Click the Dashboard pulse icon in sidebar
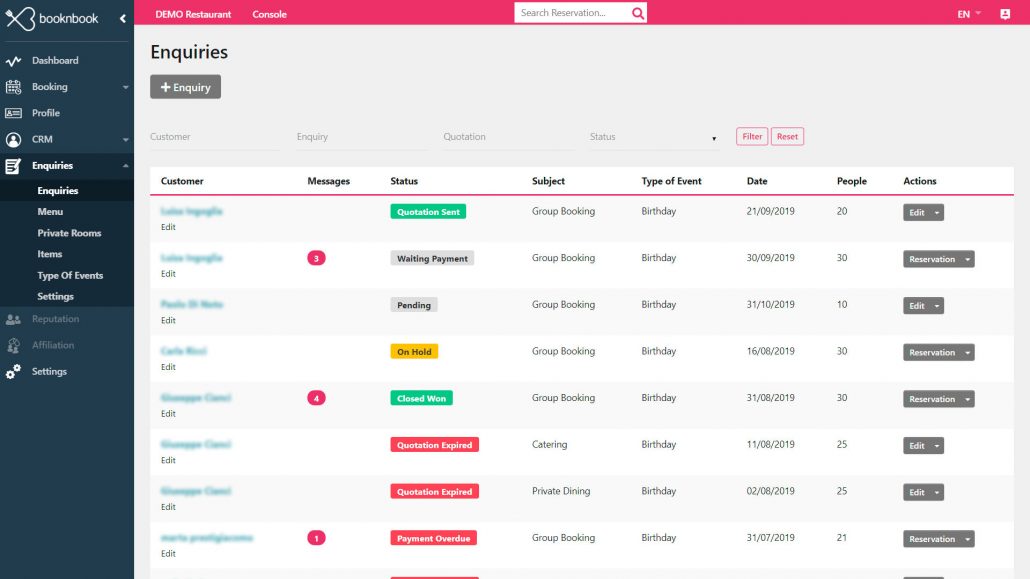This screenshot has height=579, width=1030. pos(14,61)
